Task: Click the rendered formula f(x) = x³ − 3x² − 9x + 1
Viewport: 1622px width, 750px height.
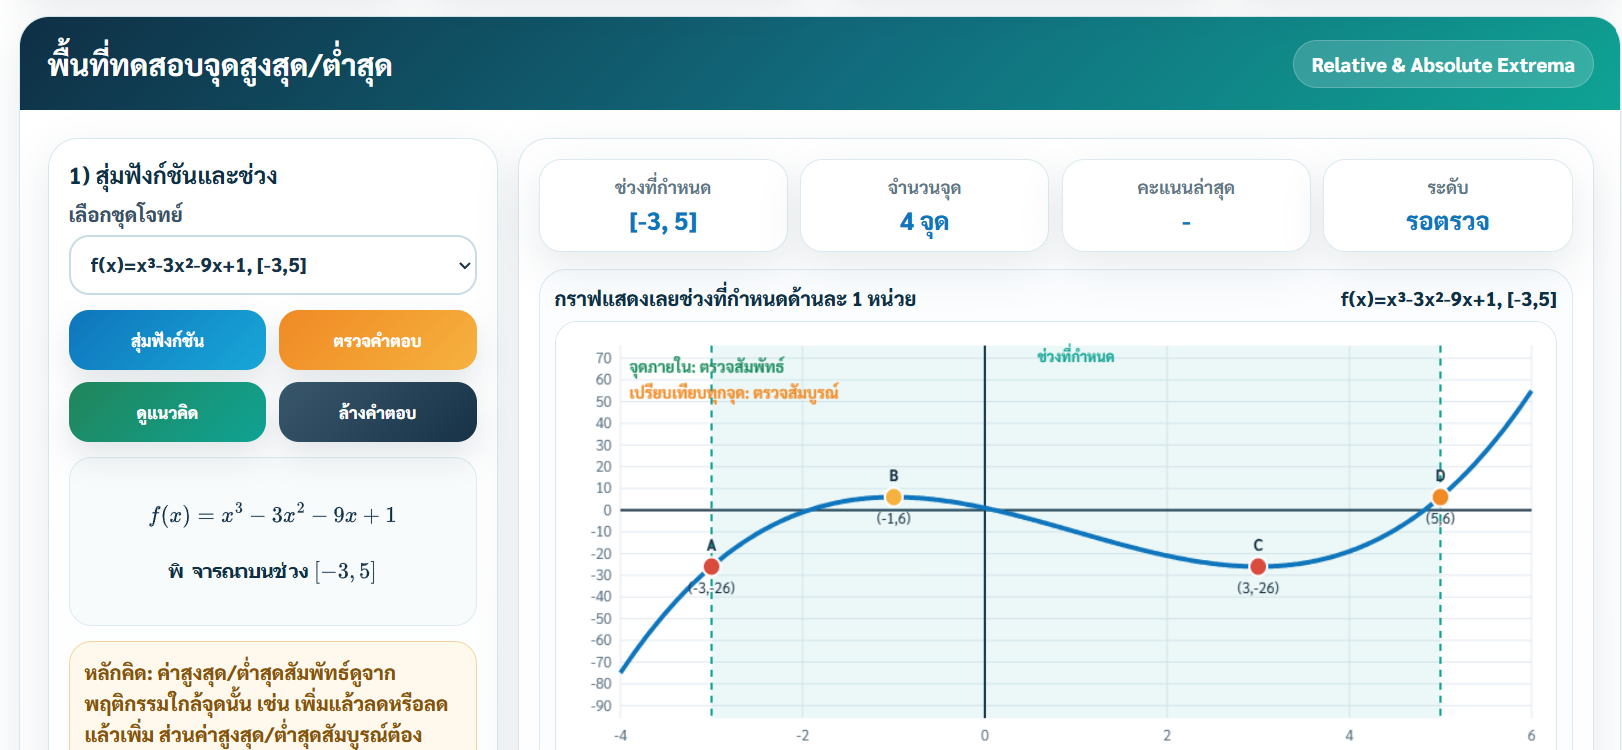Action: tap(273, 515)
